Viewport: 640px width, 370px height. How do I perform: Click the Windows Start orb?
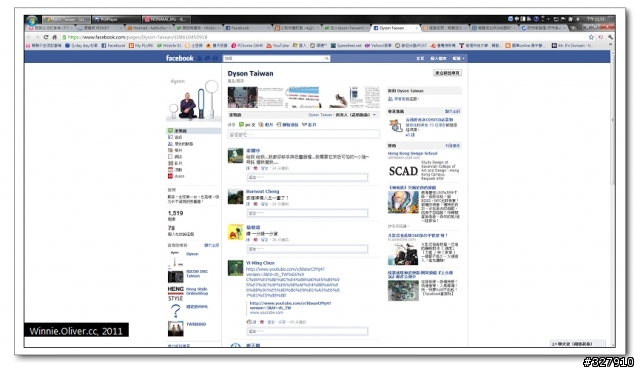click(31, 20)
